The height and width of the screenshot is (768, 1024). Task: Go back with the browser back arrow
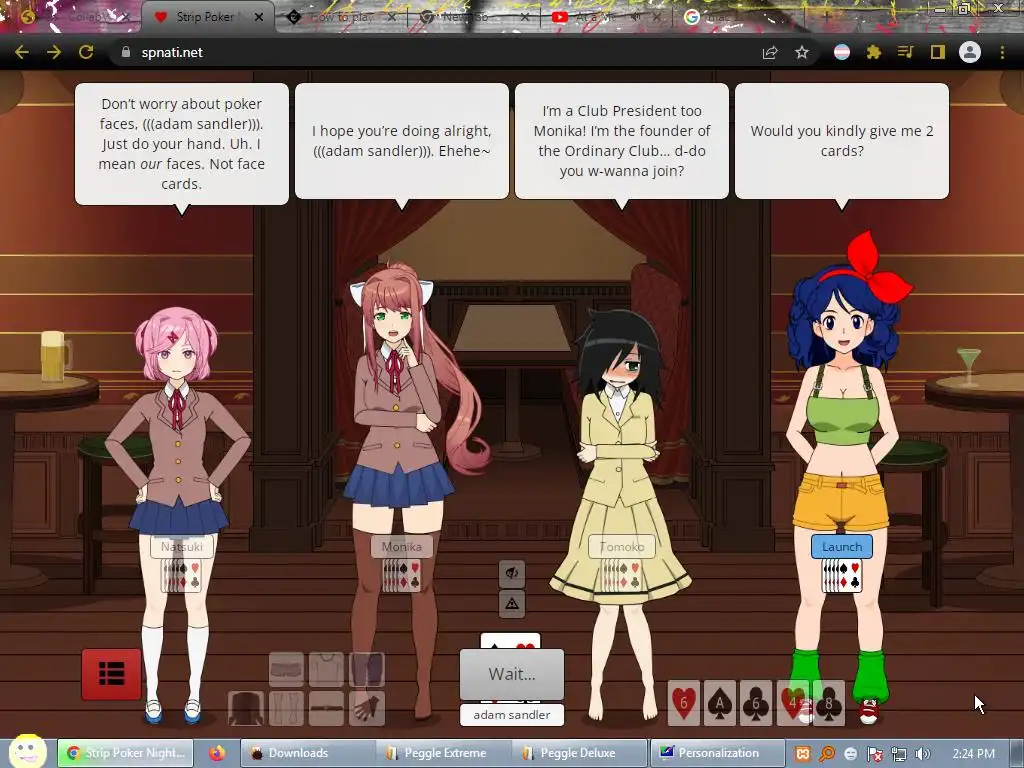[22, 52]
